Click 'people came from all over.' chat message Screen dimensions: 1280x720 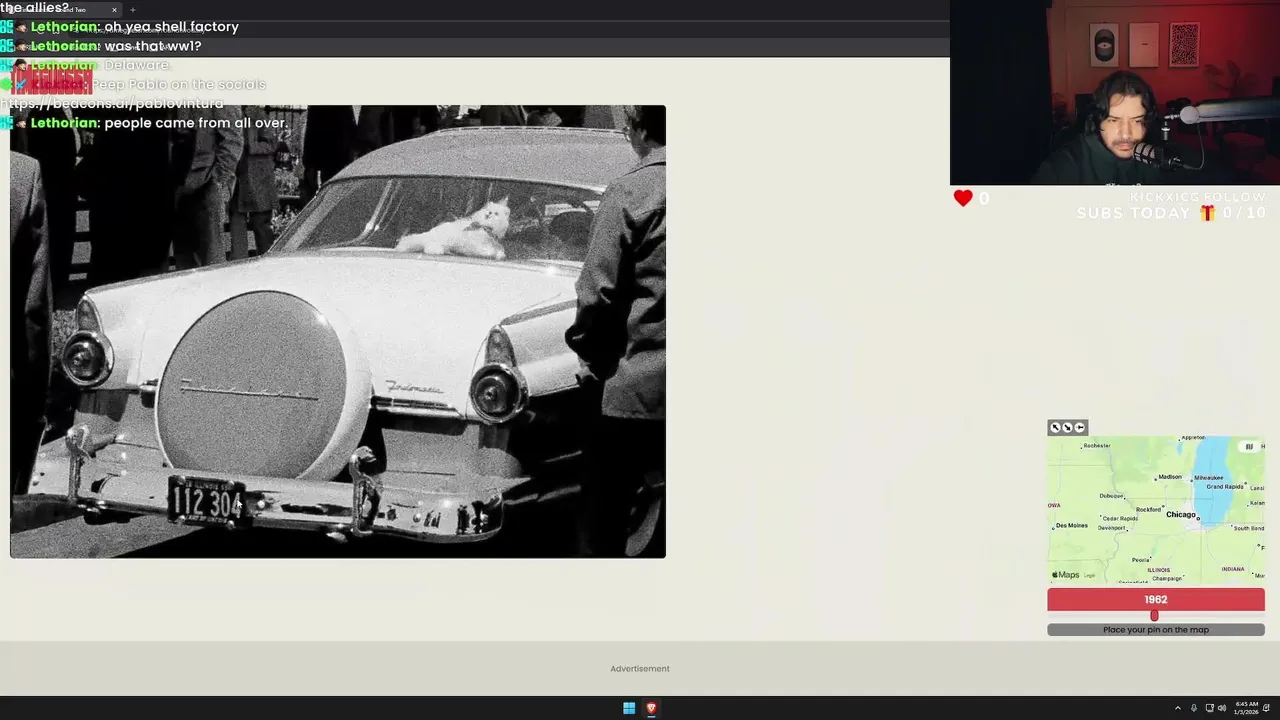tap(196, 123)
